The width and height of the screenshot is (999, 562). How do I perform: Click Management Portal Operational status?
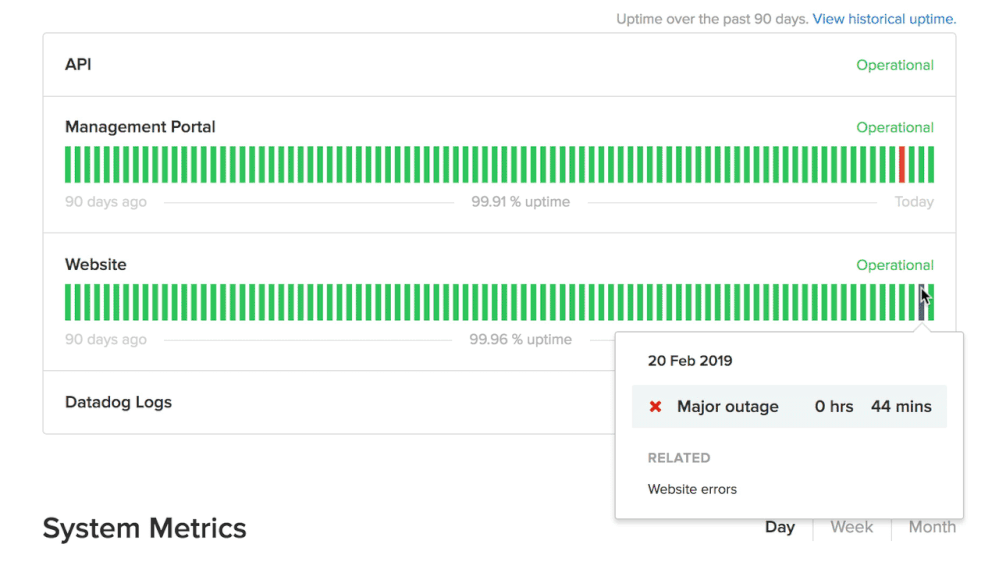pyautogui.click(x=895, y=127)
